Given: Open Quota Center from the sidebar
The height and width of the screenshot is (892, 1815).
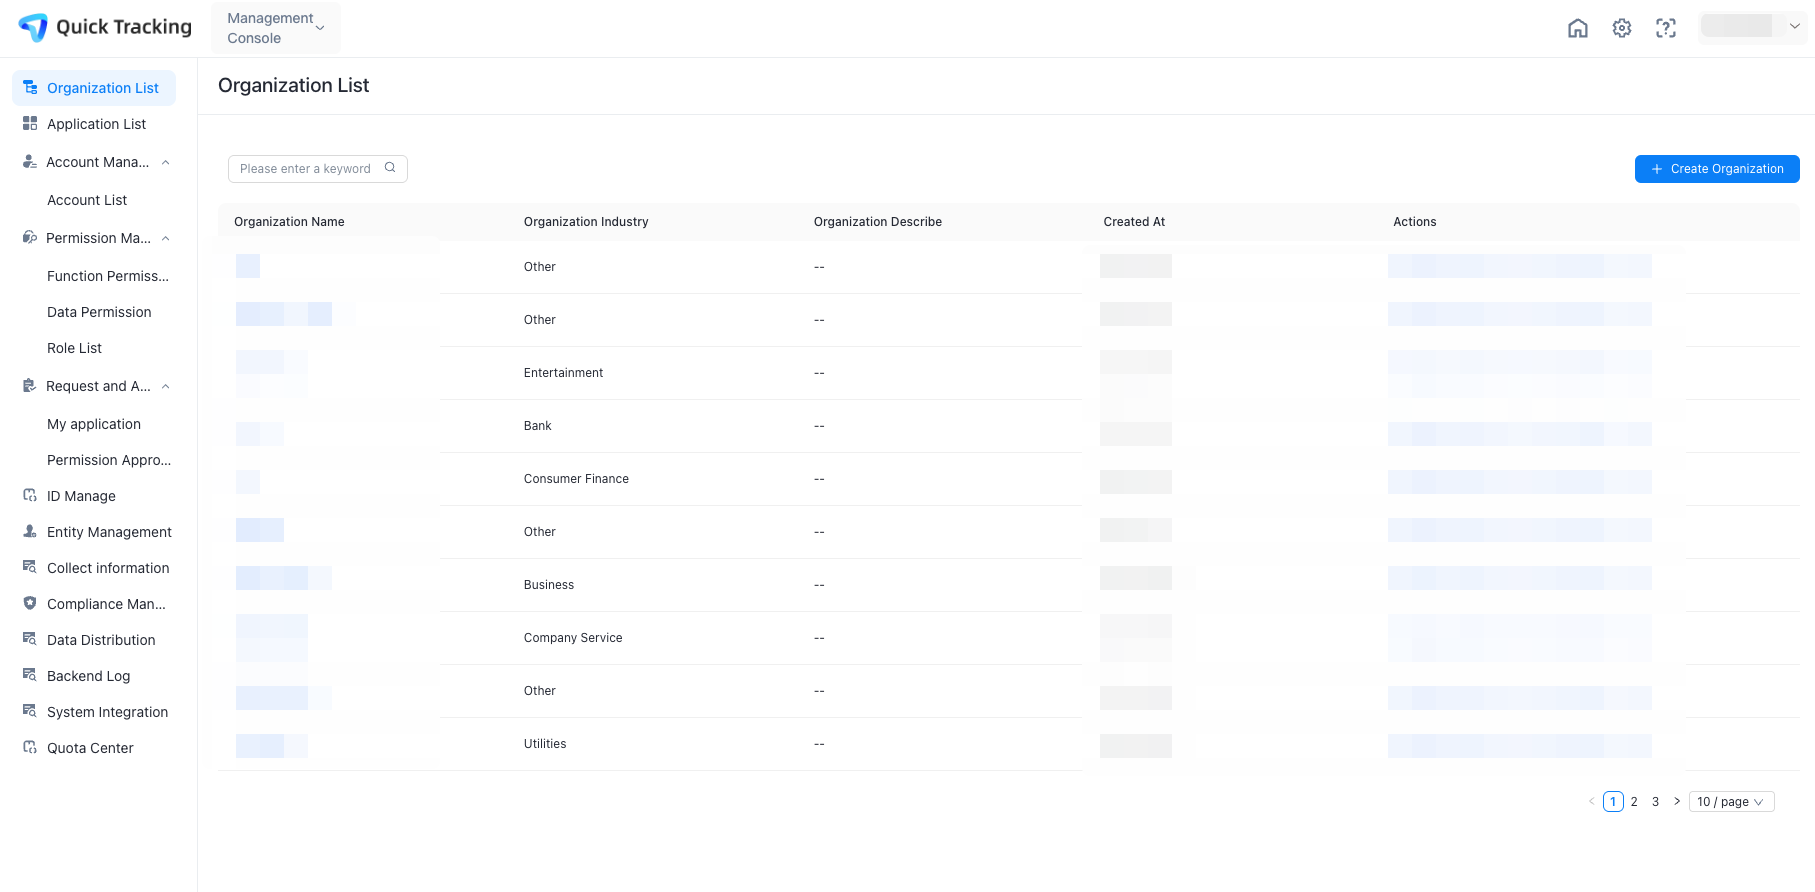Looking at the screenshot, I should (x=90, y=748).
